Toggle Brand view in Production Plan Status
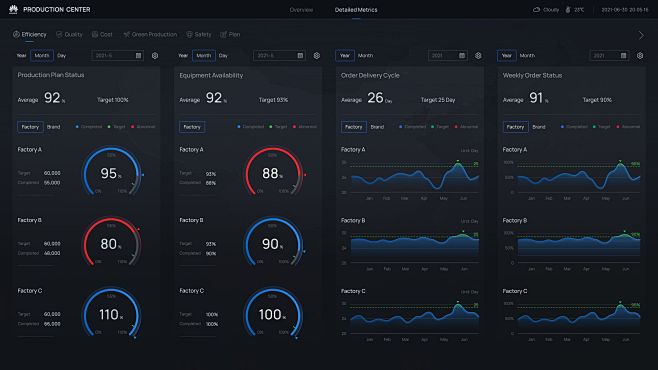Viewport: 658px width, 370px height. click(53, 127)
